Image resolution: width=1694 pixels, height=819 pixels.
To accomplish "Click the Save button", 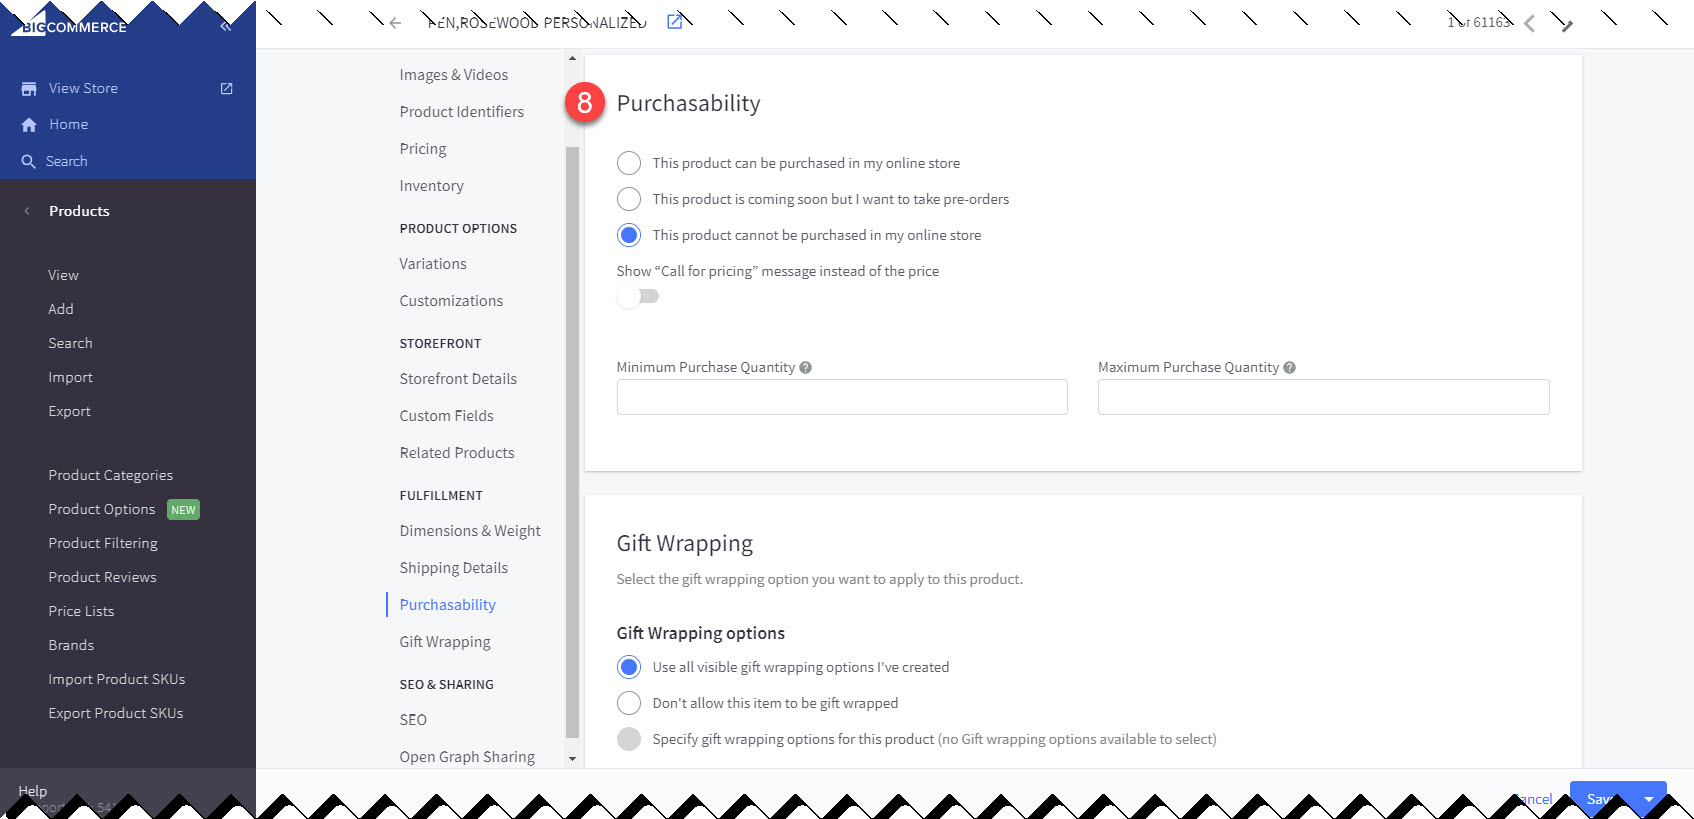I will click(x=1600, y=799).
